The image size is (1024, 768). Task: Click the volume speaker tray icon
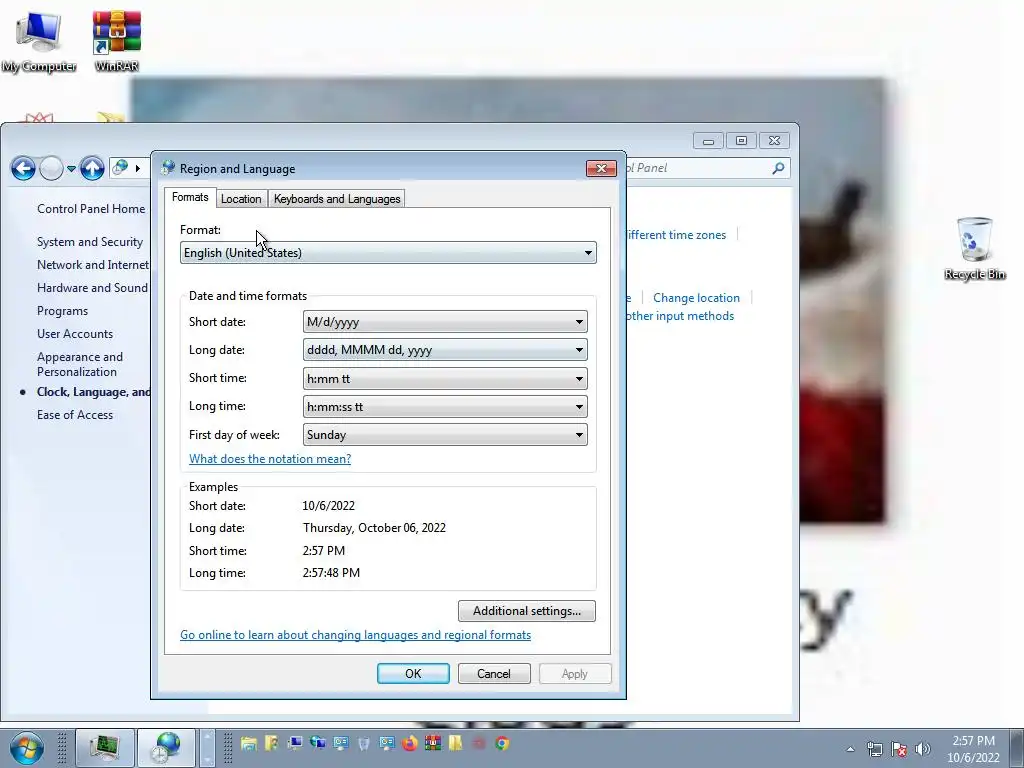point(922,749)
